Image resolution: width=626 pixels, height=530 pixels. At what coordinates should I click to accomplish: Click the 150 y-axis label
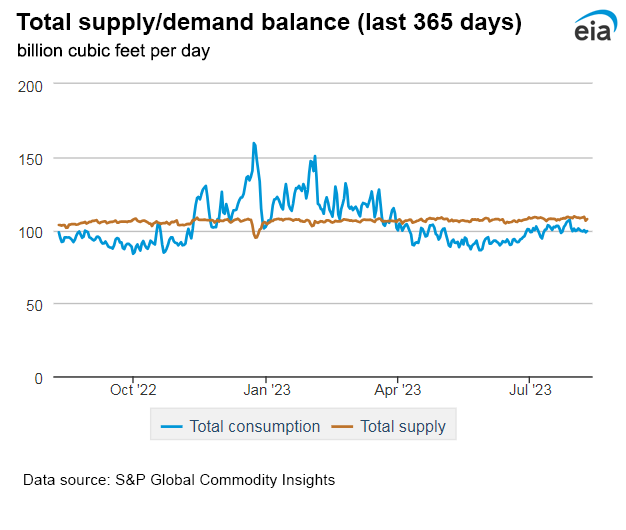(30, 160)
